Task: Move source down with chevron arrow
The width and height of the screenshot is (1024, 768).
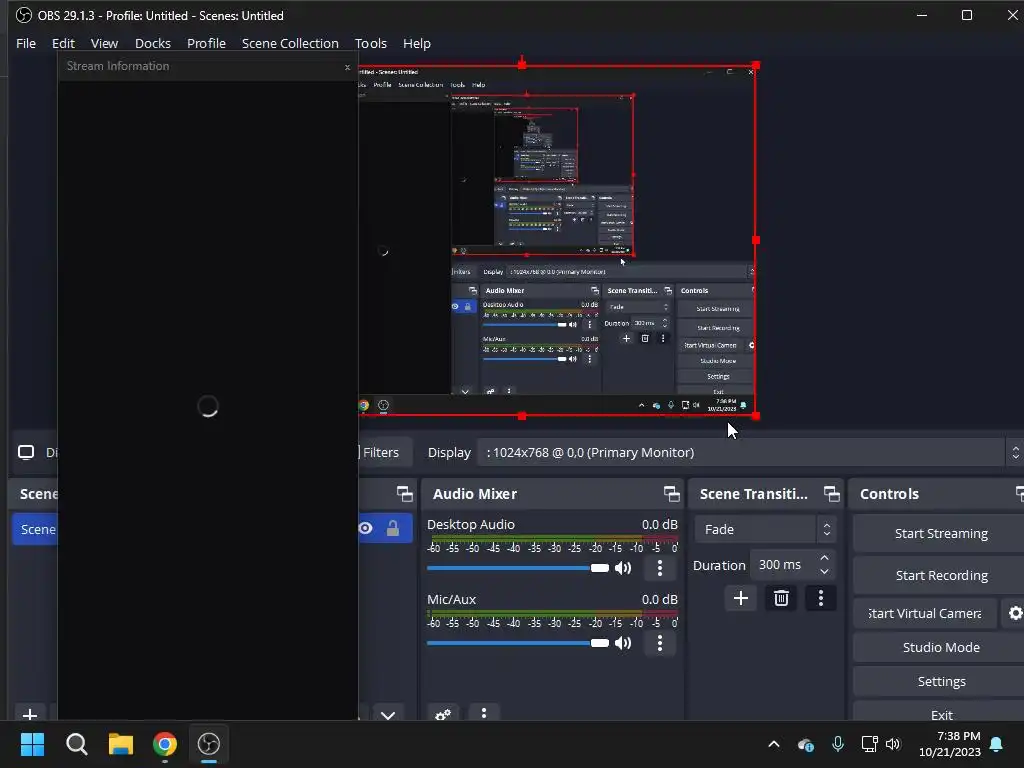Action: pyautogui.click(x=388, y=714)
